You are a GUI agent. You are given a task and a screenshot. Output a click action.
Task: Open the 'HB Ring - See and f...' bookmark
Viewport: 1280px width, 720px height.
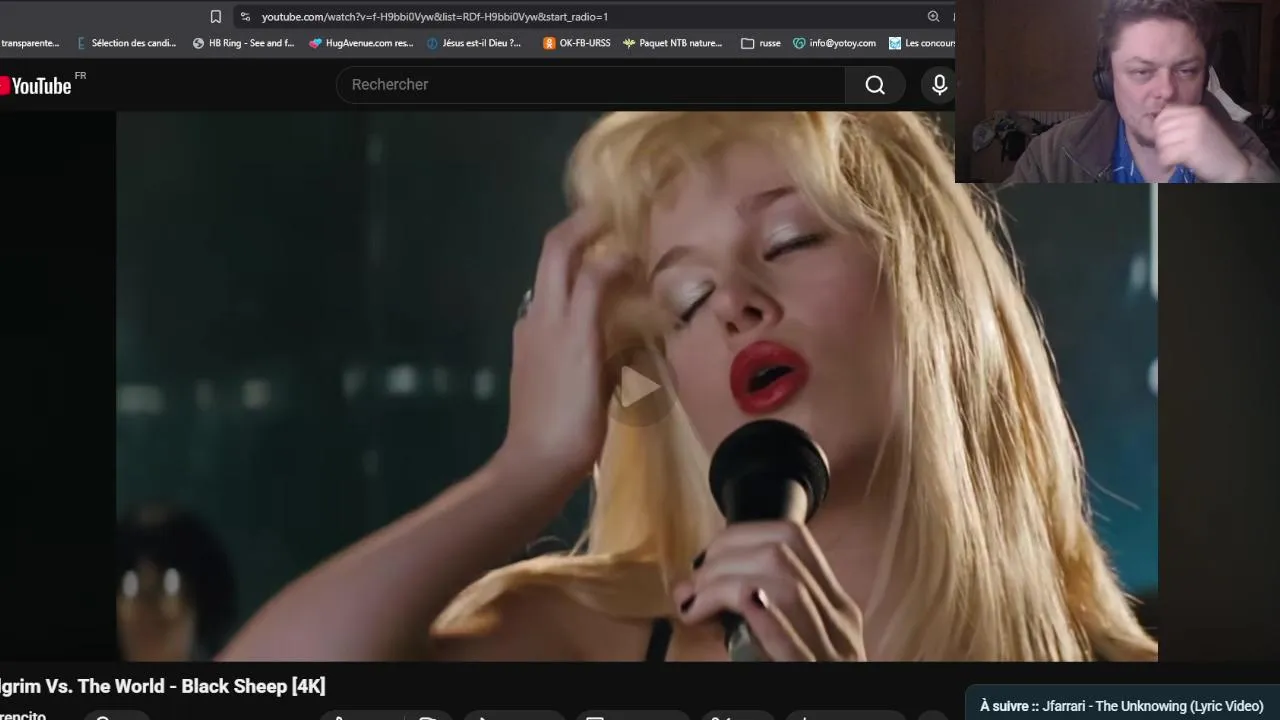(x=244, y=43)
